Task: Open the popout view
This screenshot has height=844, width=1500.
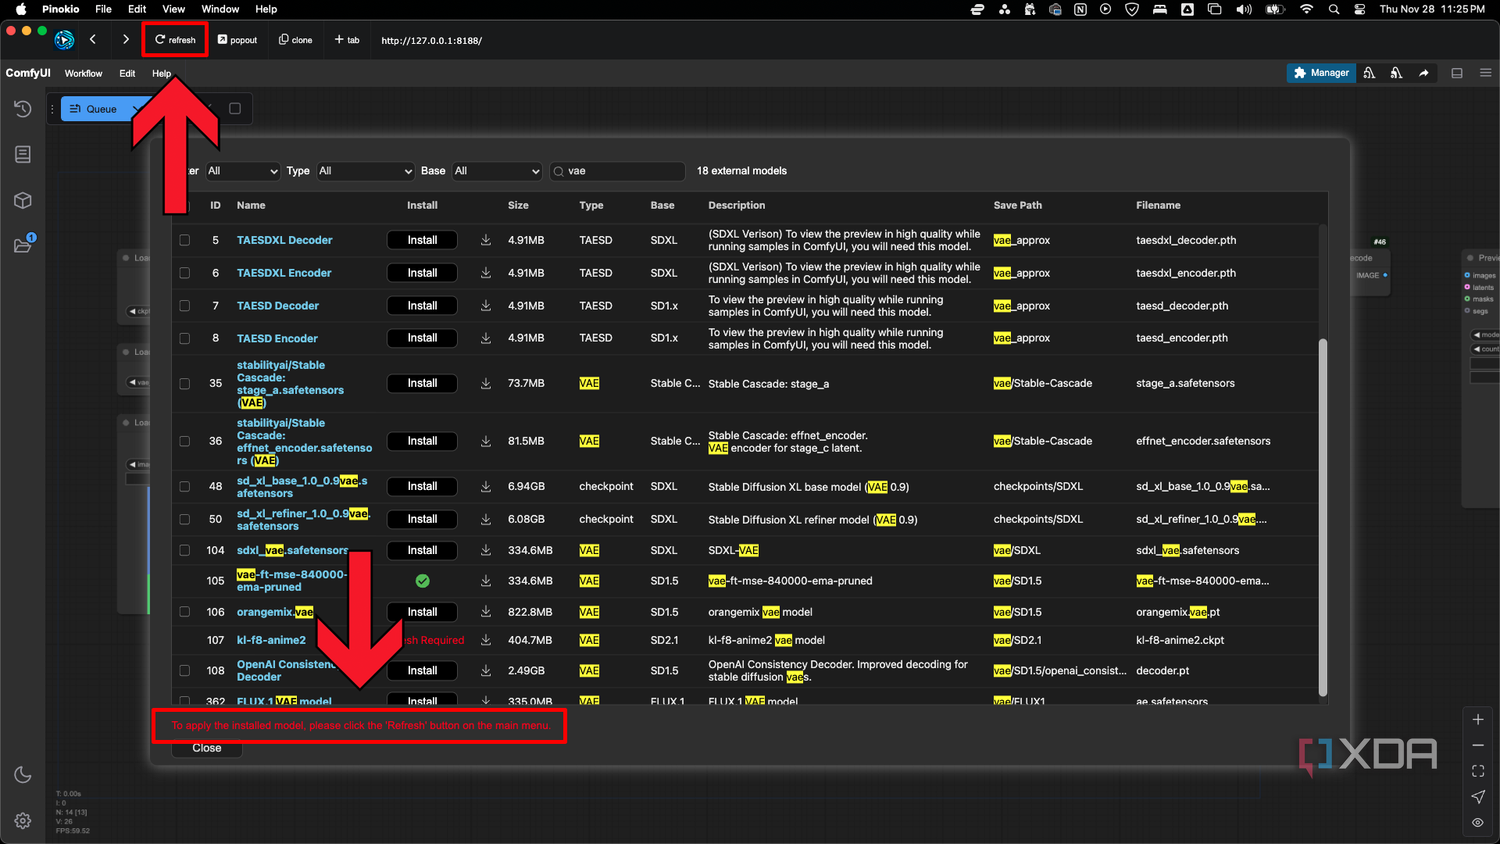Action: tap(237, 40)
